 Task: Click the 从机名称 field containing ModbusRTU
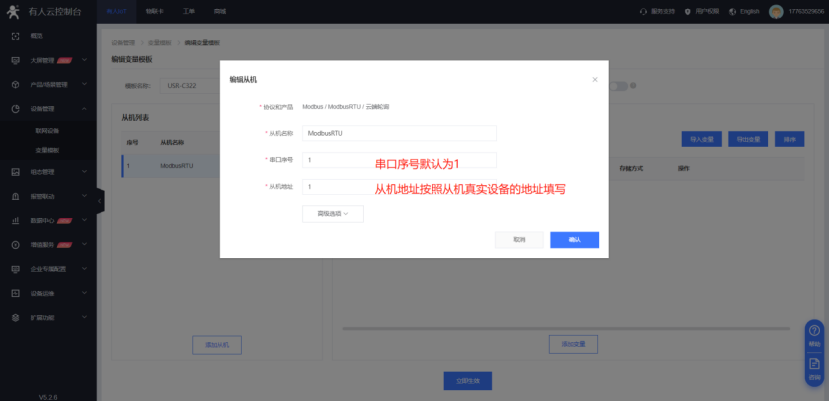(x=399, y=133)
